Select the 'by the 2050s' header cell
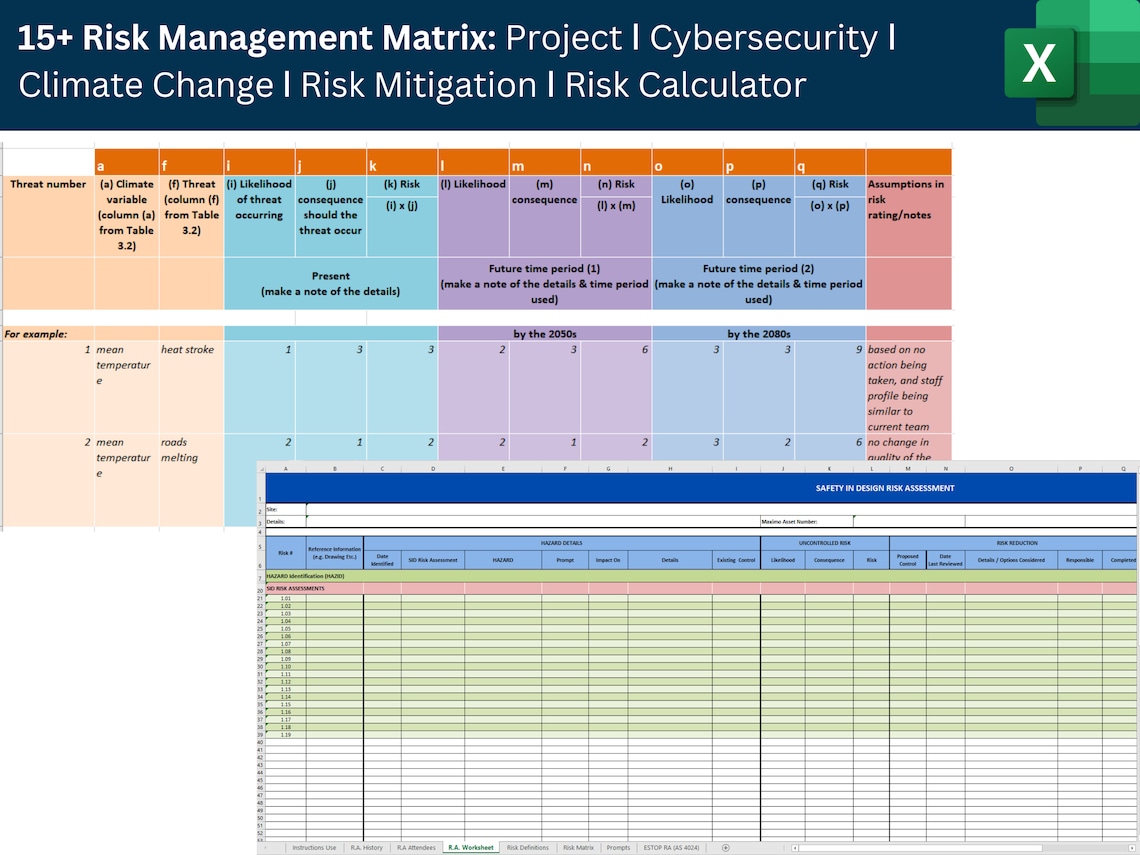 (x=545, y=334)
